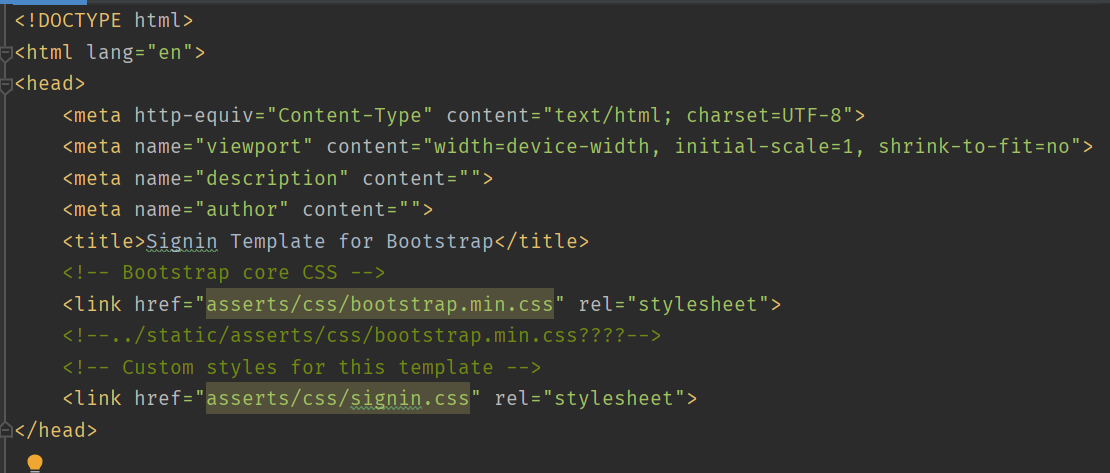Click rel="stylesheet" on the signin.css line
1110x473 pixels.
[x=590, y=399]
